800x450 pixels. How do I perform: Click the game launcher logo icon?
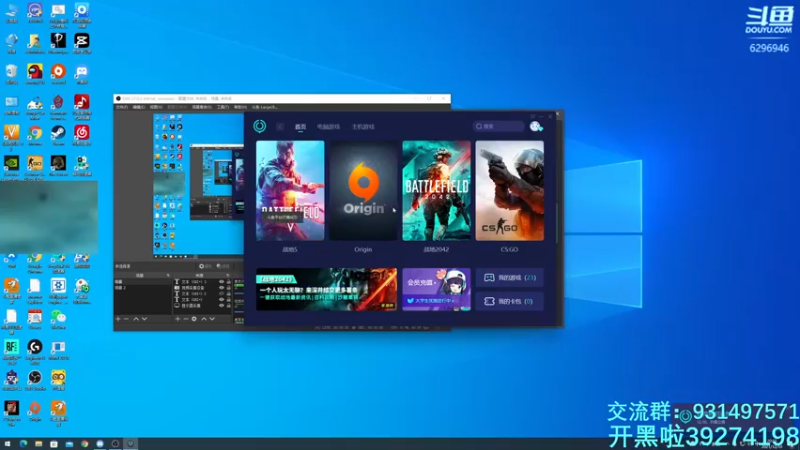pyautogui.click(x=260, y=126)
